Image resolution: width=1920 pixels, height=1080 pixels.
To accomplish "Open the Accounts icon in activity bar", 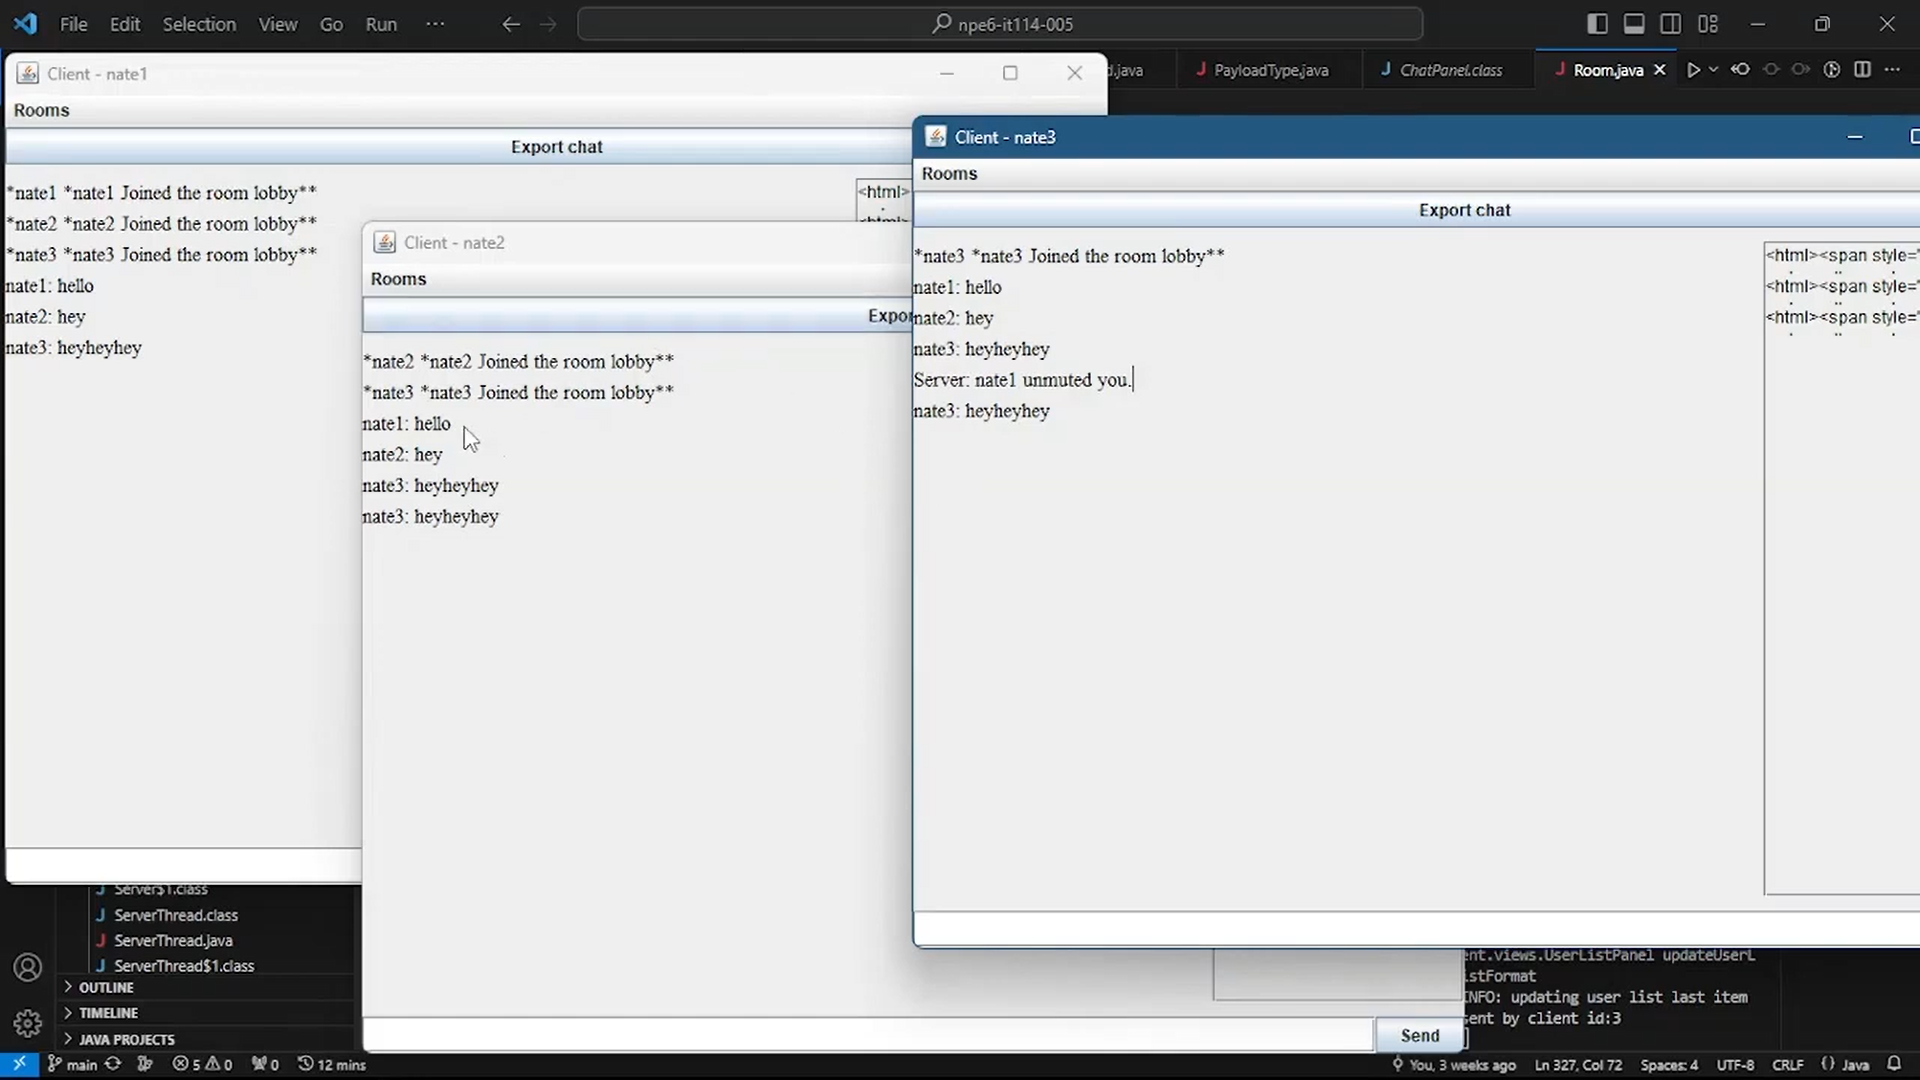I will point(27,967).
